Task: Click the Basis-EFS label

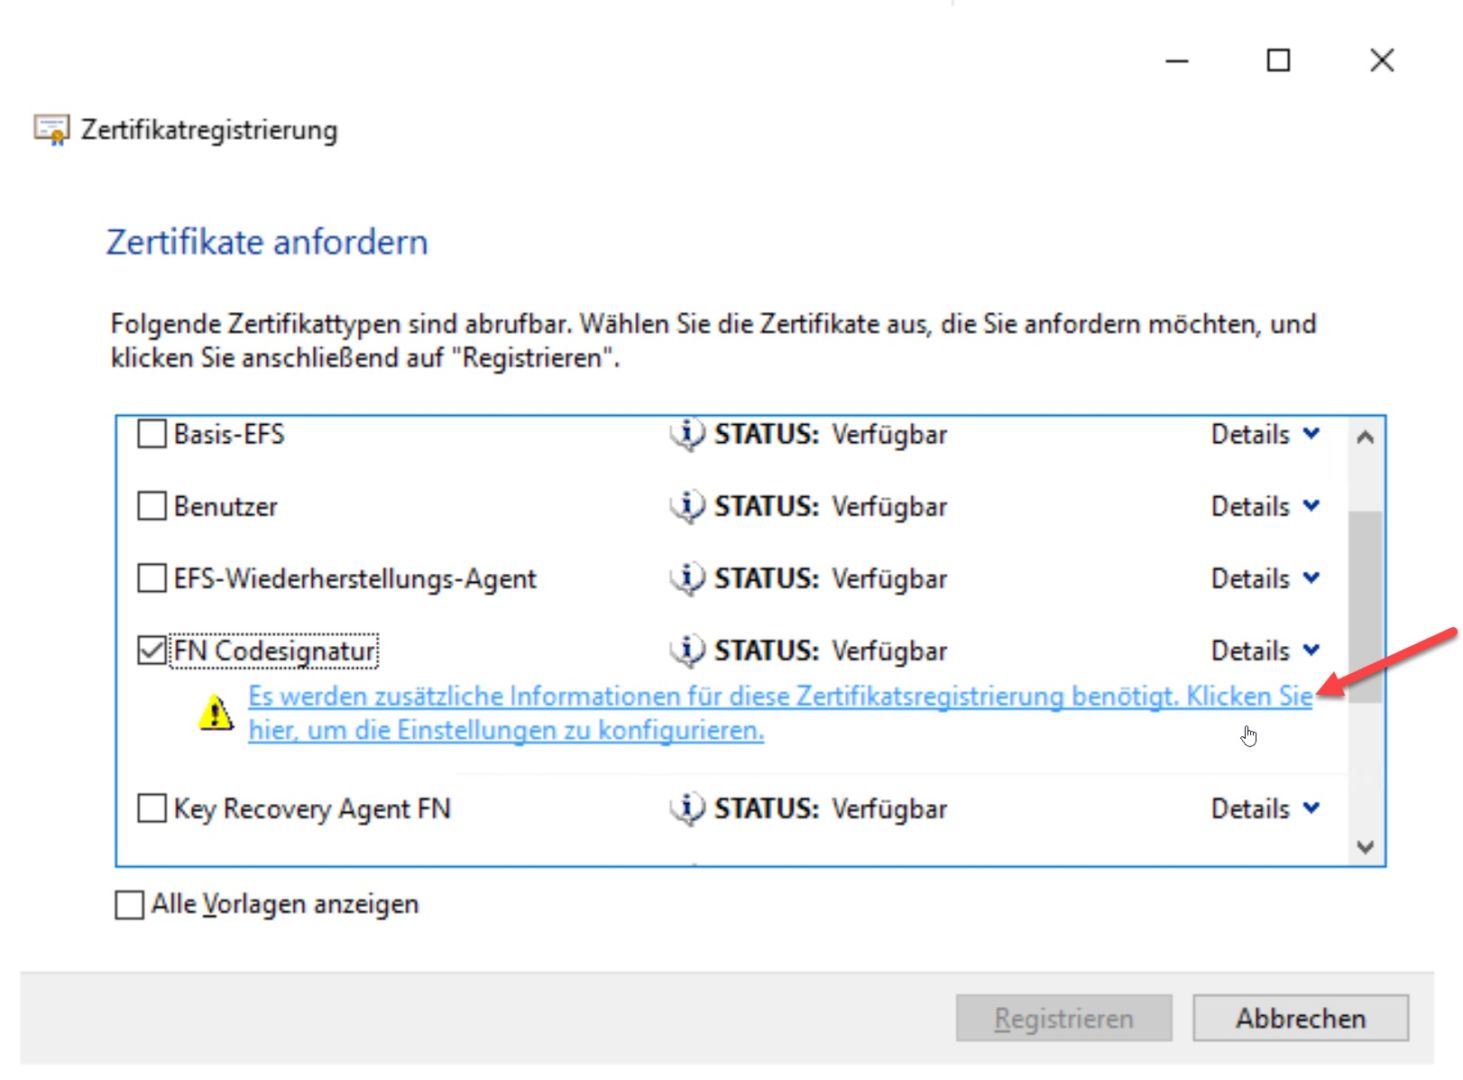Action: click(x=229, y=435)
